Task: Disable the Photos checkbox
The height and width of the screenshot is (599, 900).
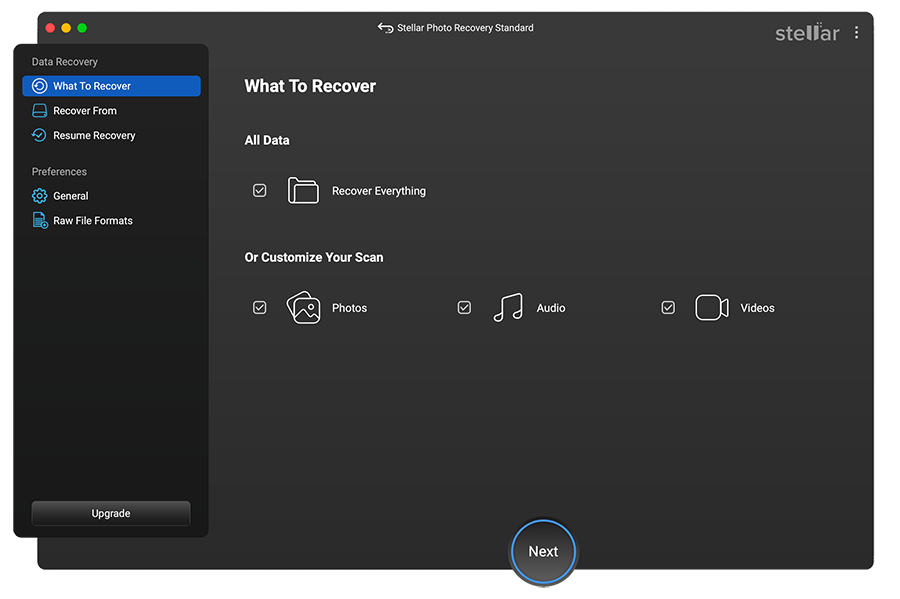Action: [259, 307]
